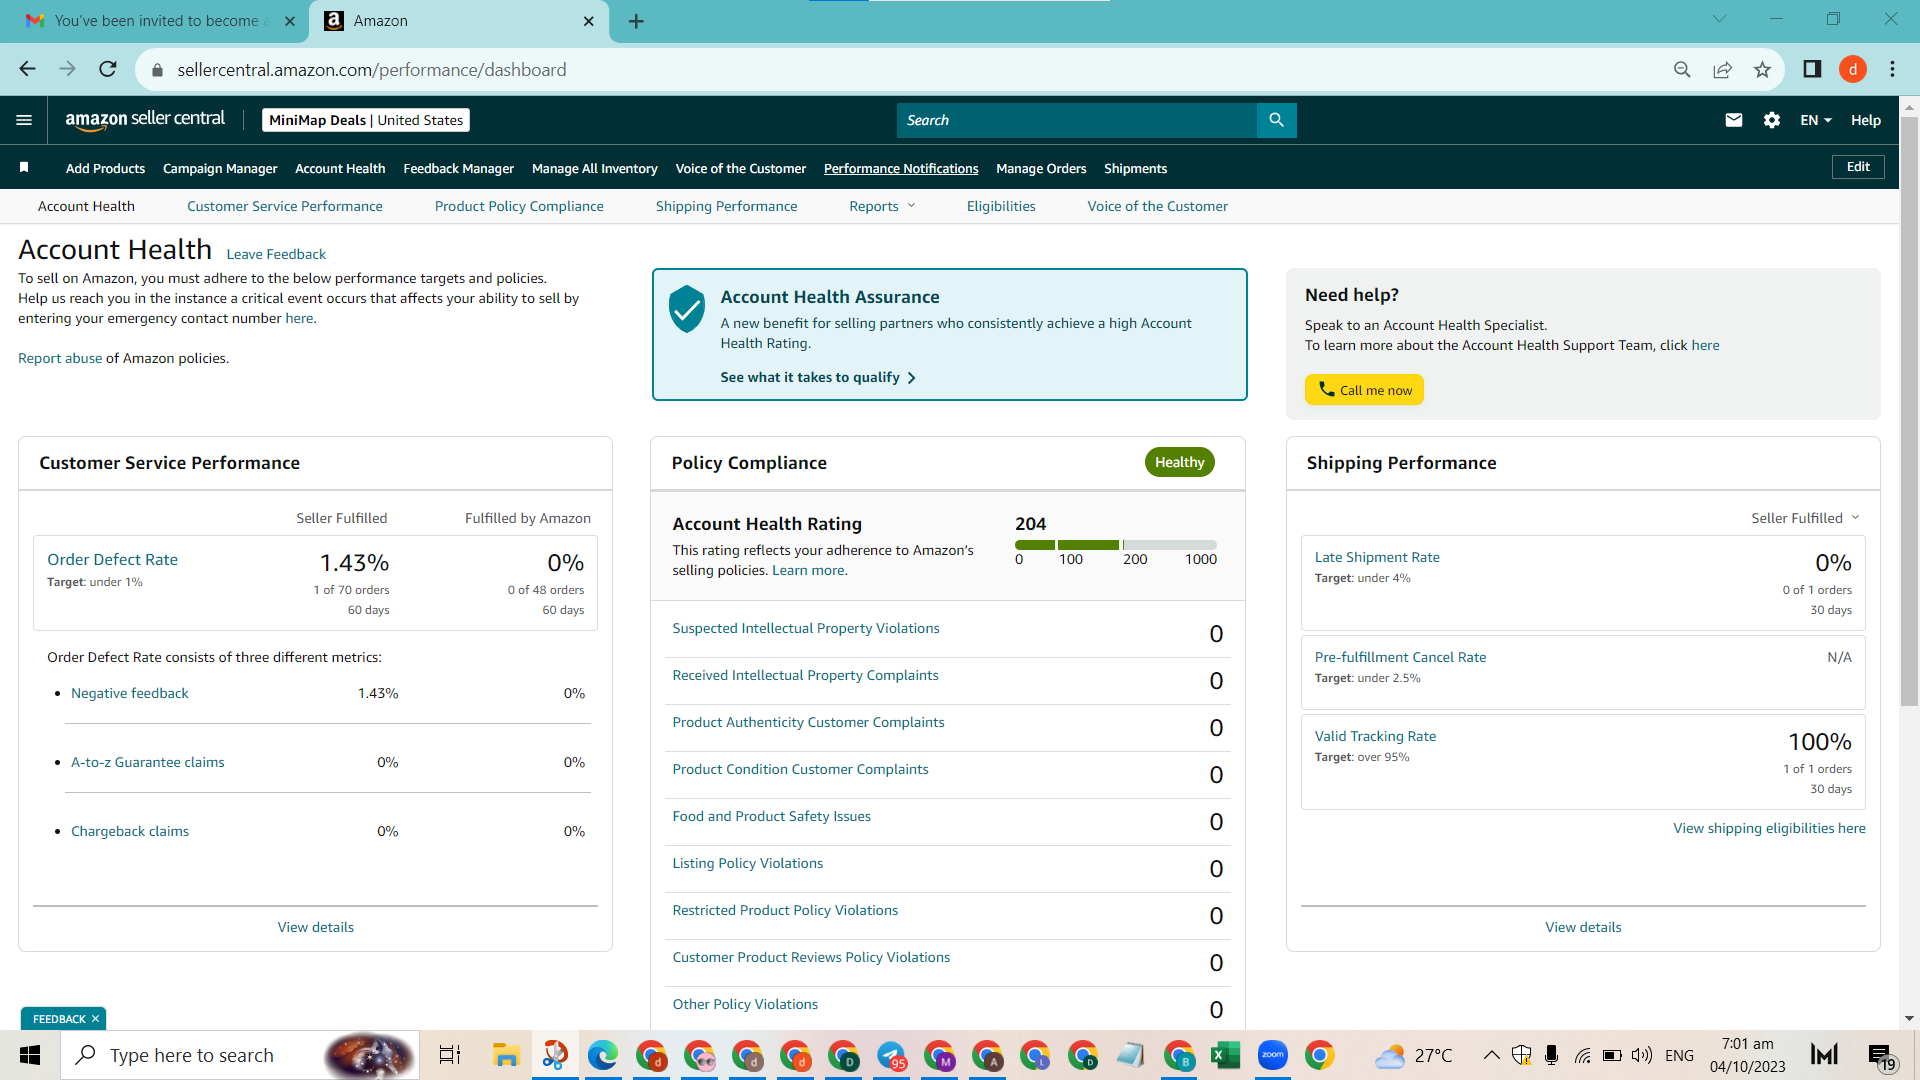
Task: Open Chrome tab search dropdown
Action: pyautogui.click(x=1719, y=18)
